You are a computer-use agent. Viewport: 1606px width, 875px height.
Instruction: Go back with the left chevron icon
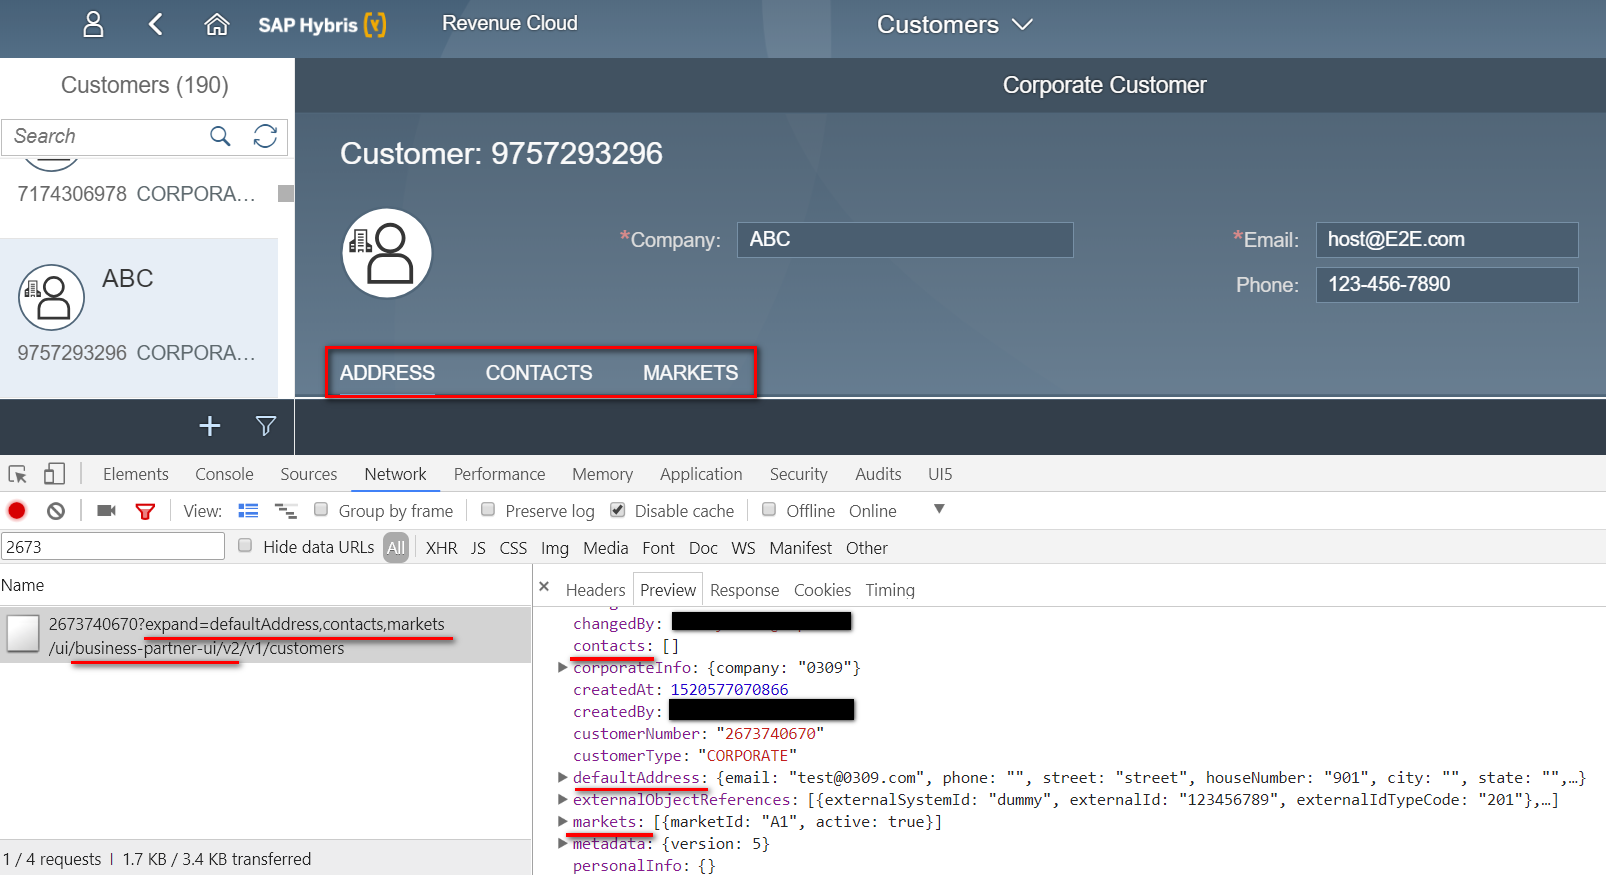[155, 24]
